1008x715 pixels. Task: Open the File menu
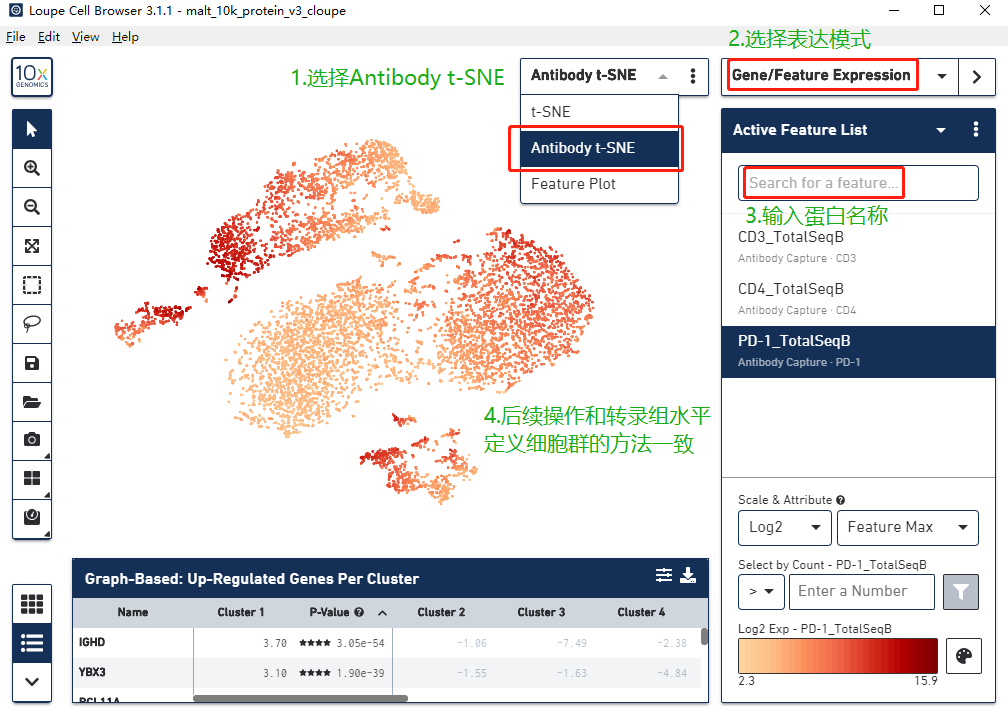coord(15,37)
